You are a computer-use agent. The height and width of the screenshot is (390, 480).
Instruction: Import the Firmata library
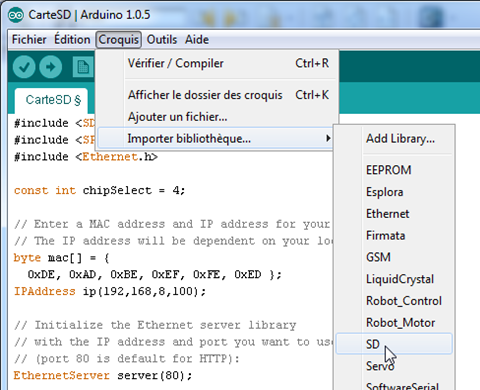(x=394, y=236)
